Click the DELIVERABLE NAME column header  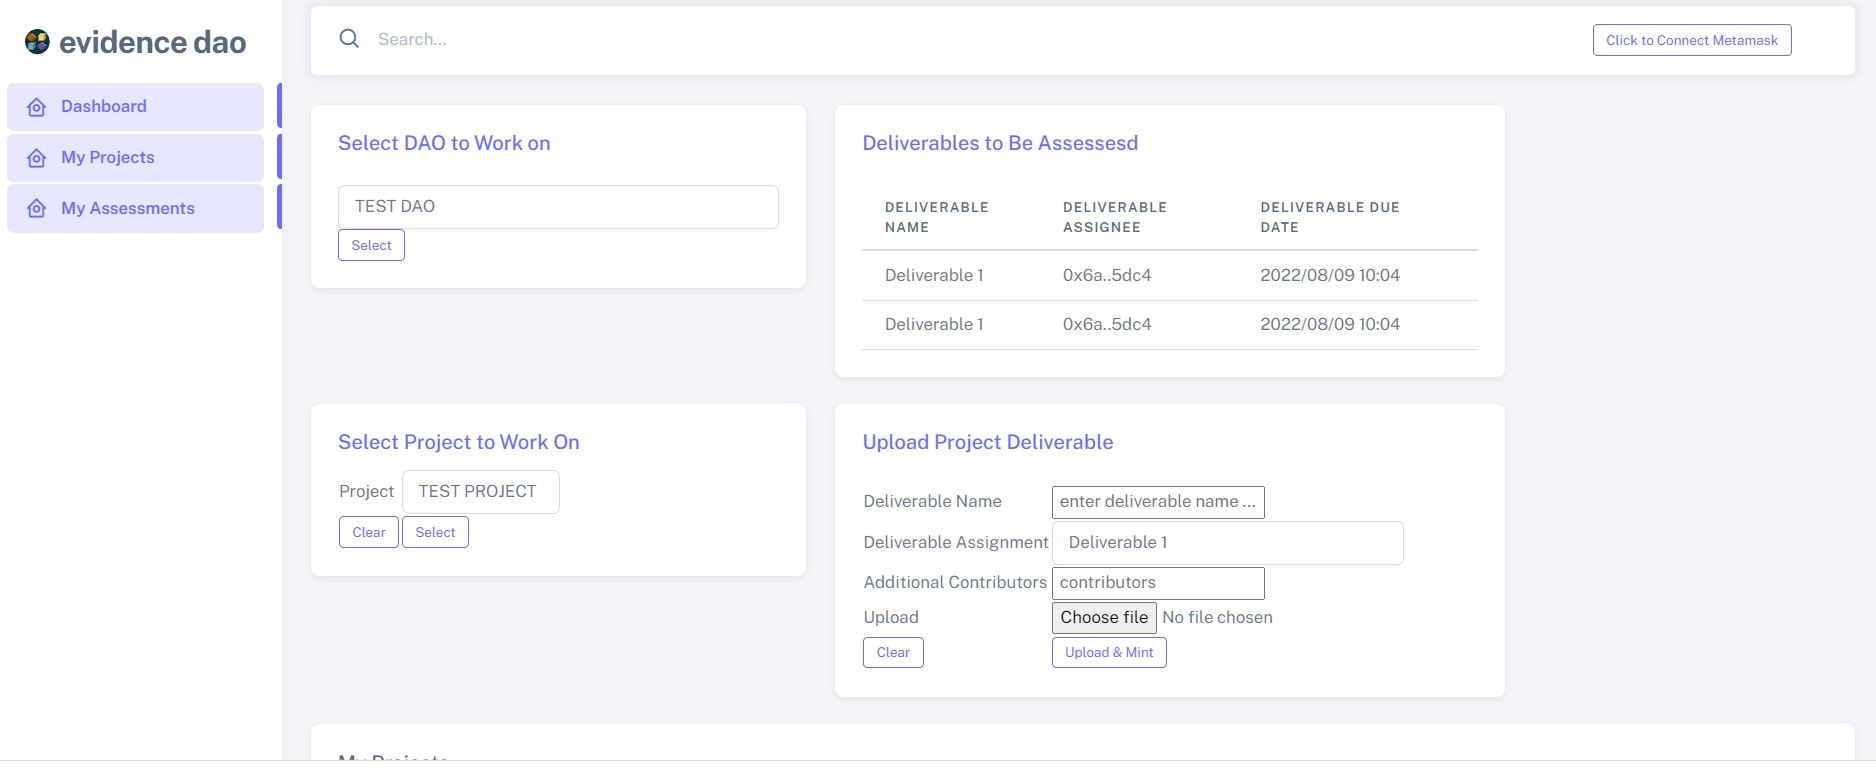(937, 217)
